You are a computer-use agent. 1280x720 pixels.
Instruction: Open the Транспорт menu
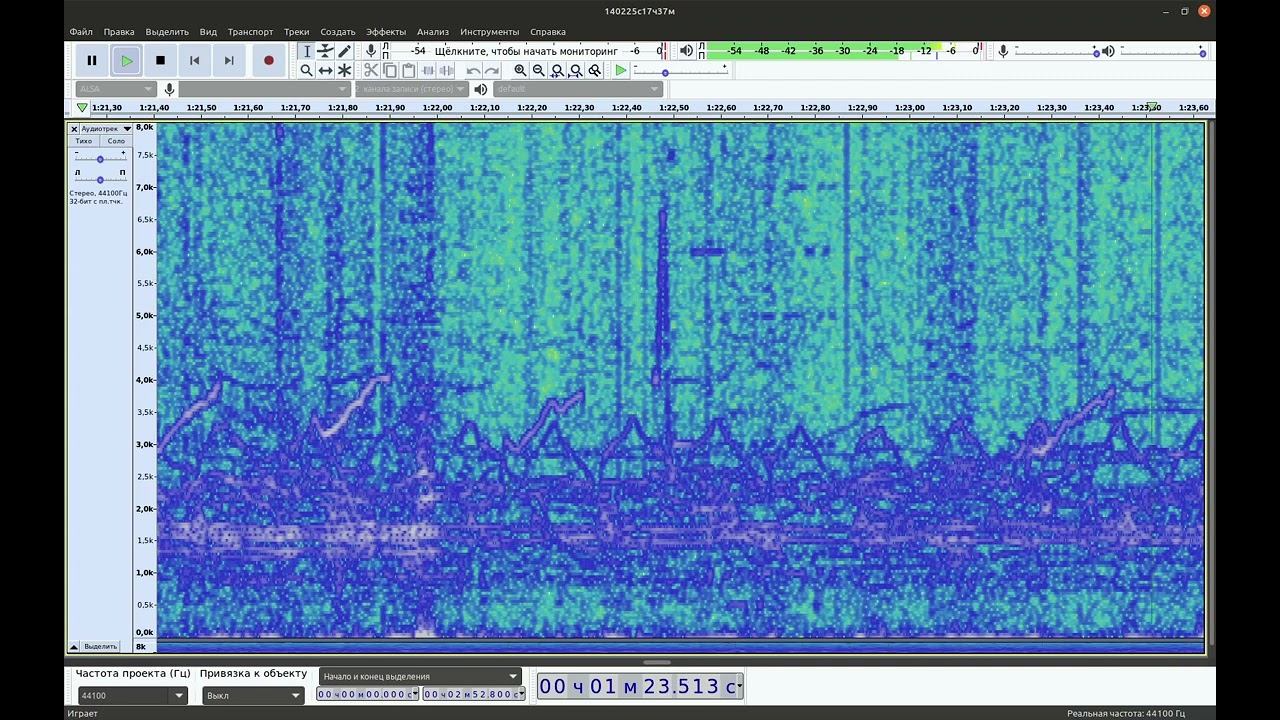pos(250,32)
